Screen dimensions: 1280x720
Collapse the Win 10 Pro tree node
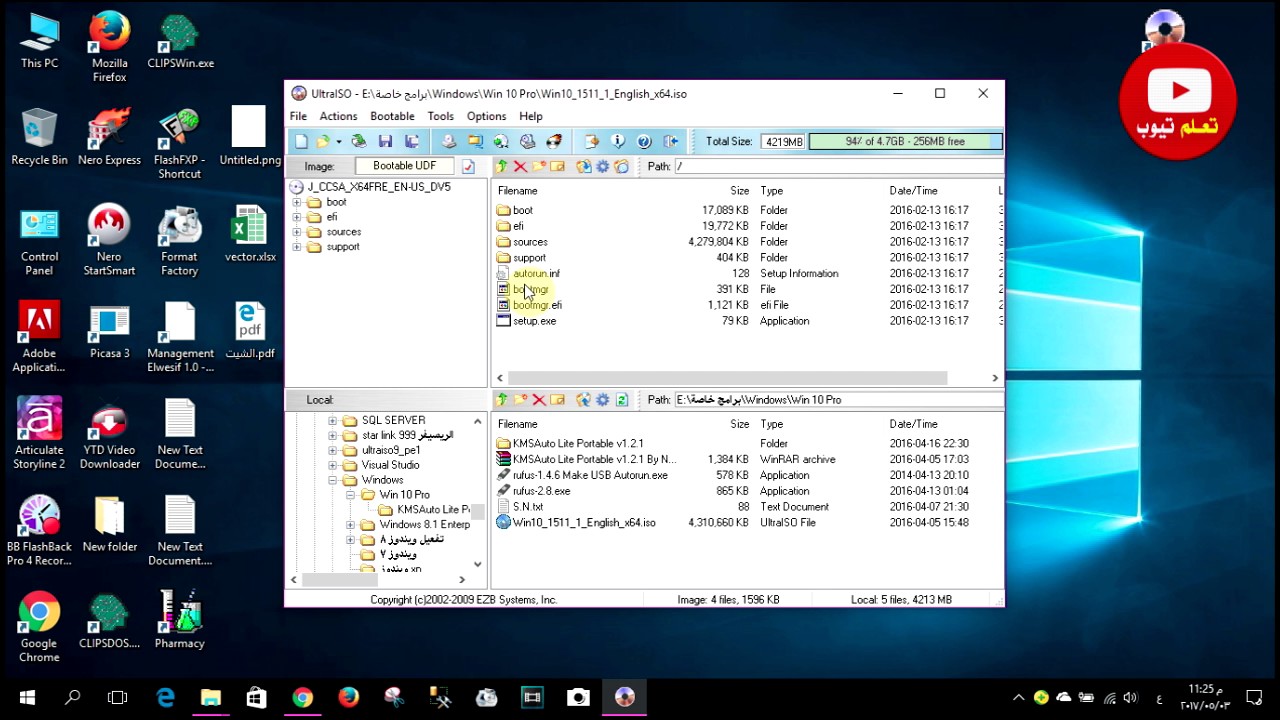(x=350, y=495)
